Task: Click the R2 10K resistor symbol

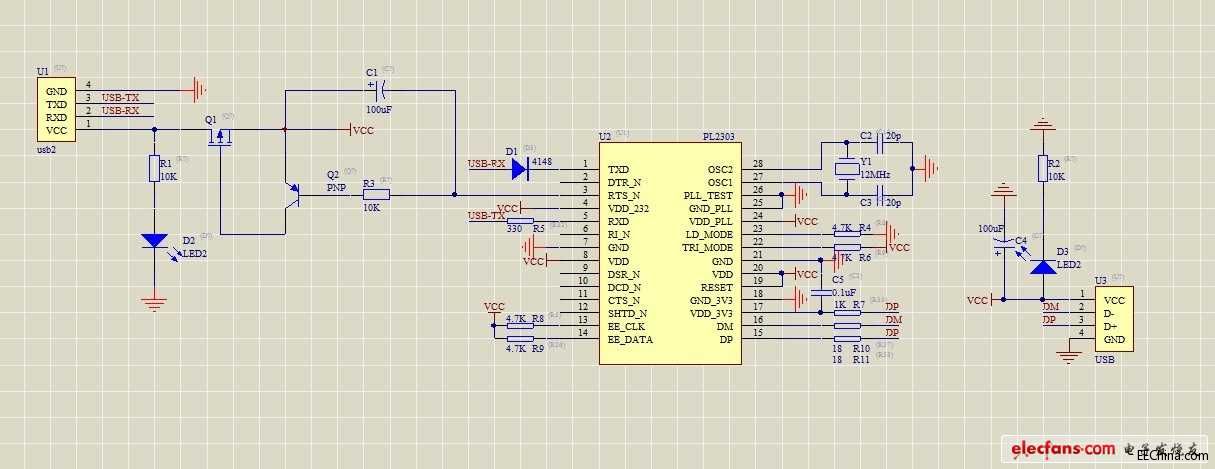Action: click(1043, 169)
